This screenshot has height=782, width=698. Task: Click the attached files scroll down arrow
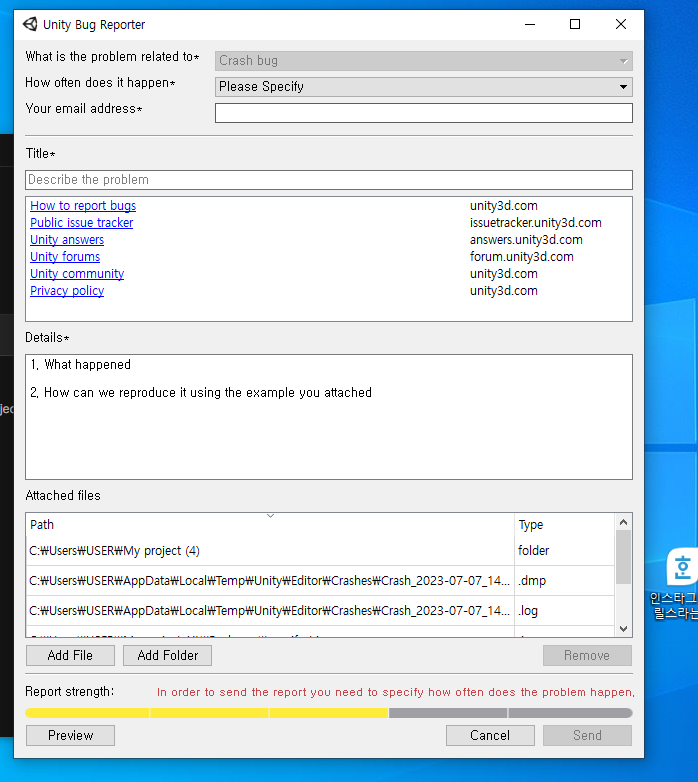[623, 629]
